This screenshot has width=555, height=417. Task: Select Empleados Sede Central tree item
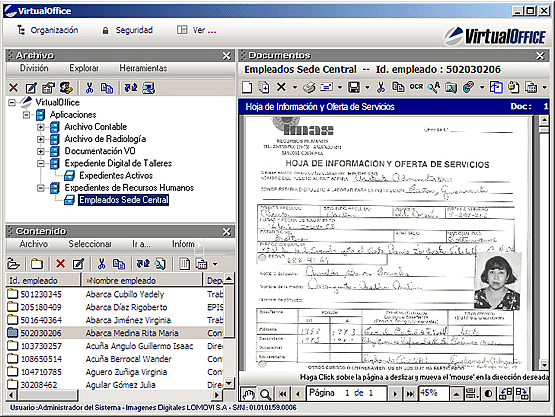pyautogui.click(x=124, y=200)
